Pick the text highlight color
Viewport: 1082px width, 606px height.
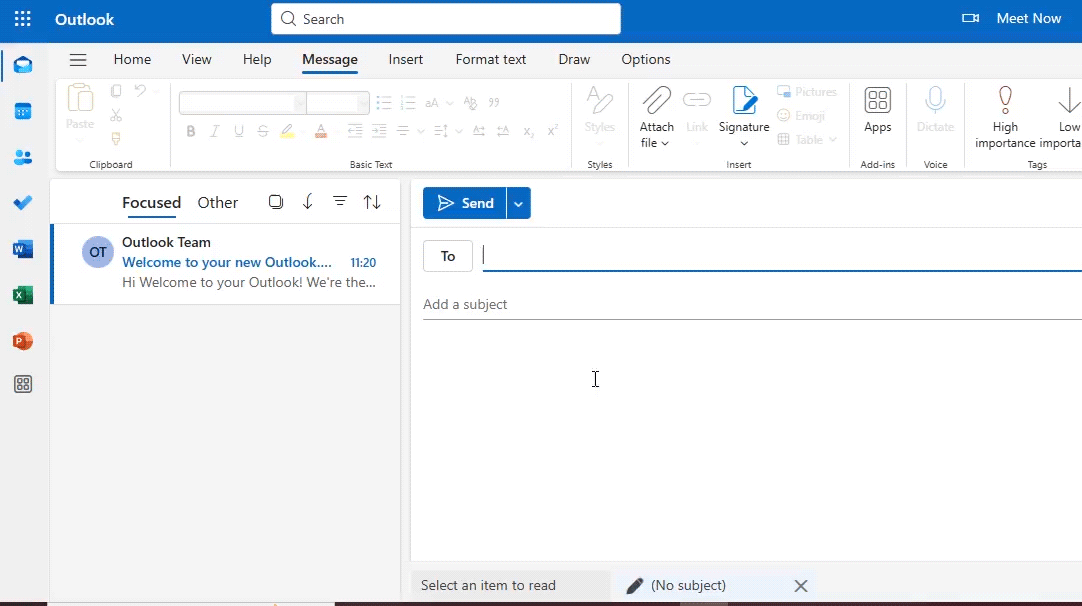pos(288,131)
